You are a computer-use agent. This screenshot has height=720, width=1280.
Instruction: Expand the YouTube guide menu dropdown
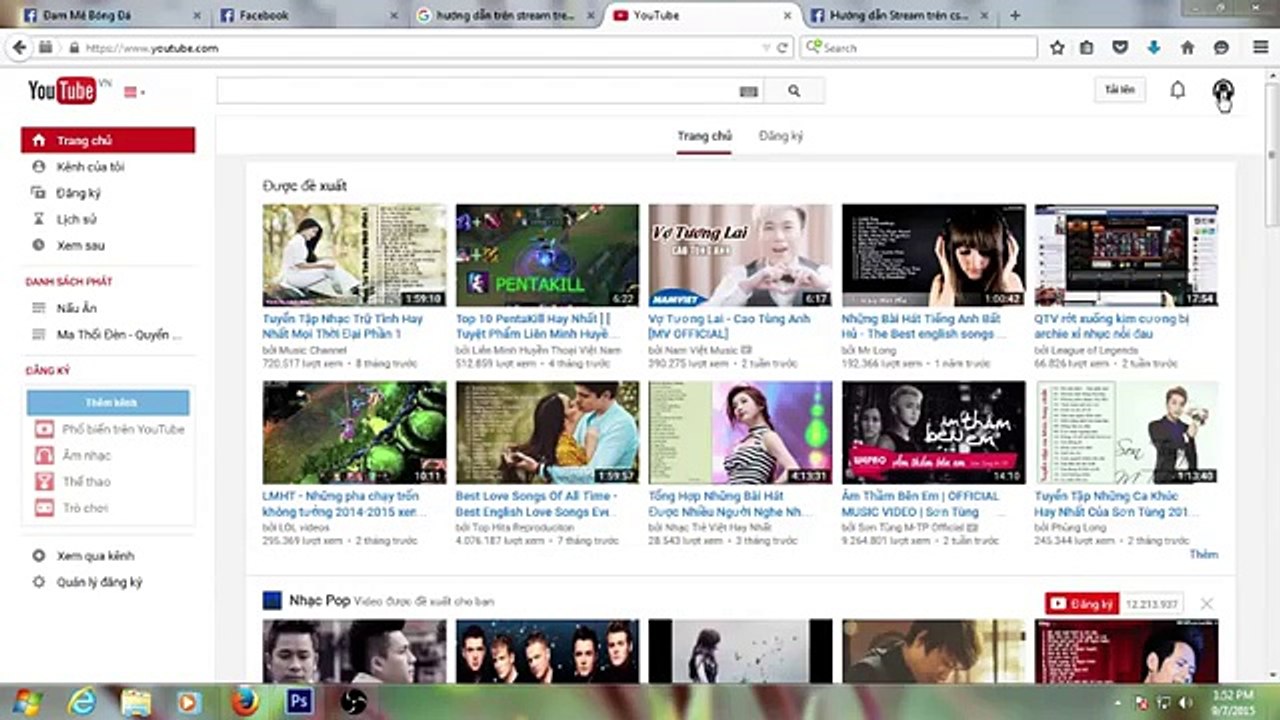coord(134,92)
